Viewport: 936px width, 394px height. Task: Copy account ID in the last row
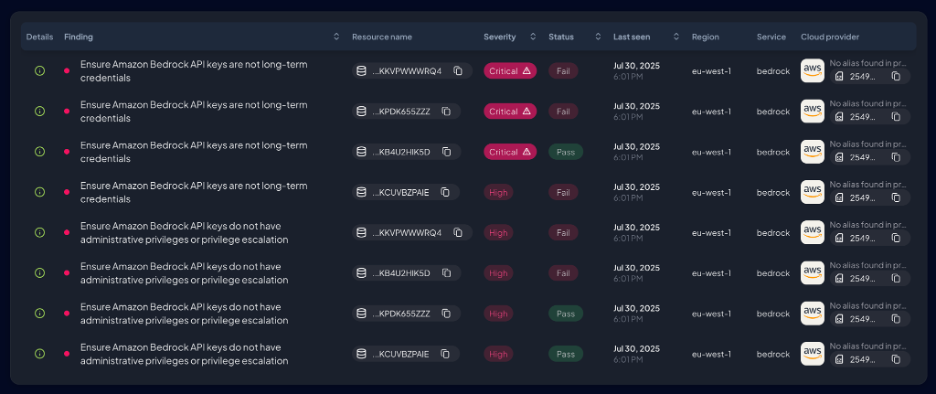point(896,359)
